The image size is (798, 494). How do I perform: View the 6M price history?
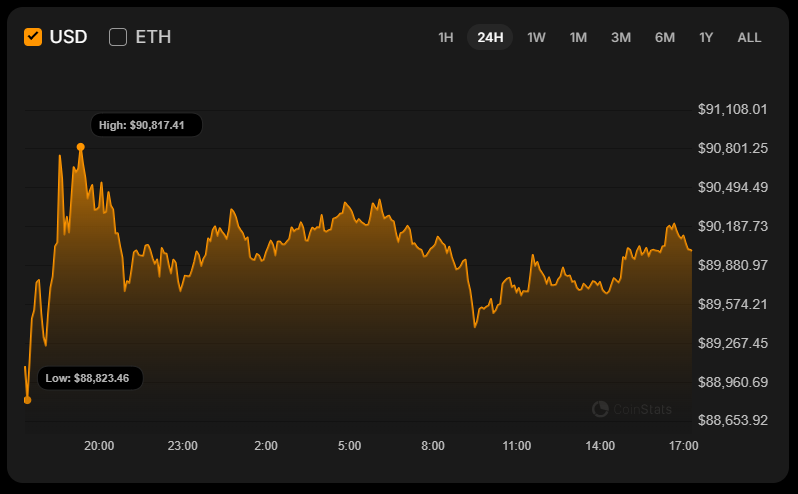click(665, 37)
